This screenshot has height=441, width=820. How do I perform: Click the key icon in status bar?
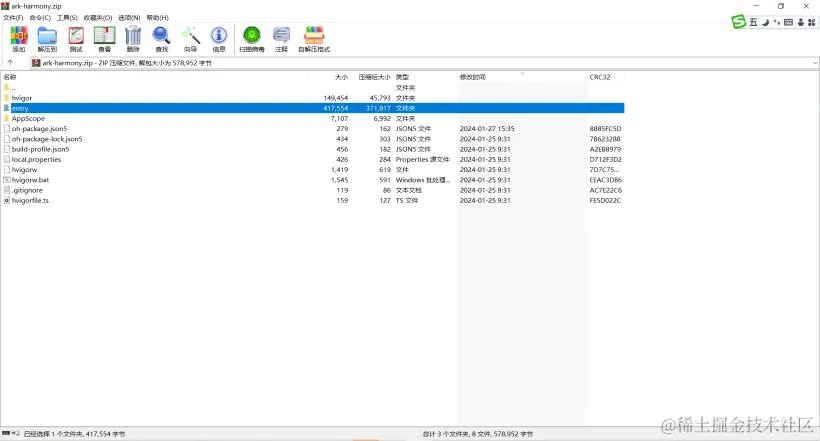tap(16, 433)
